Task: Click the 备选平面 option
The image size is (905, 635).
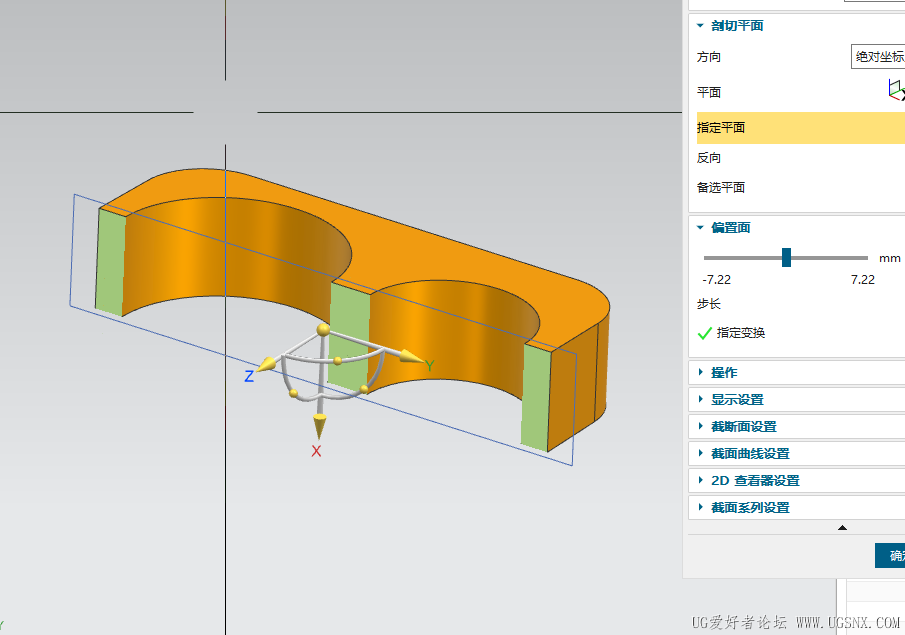Action: tap(721, 188)
